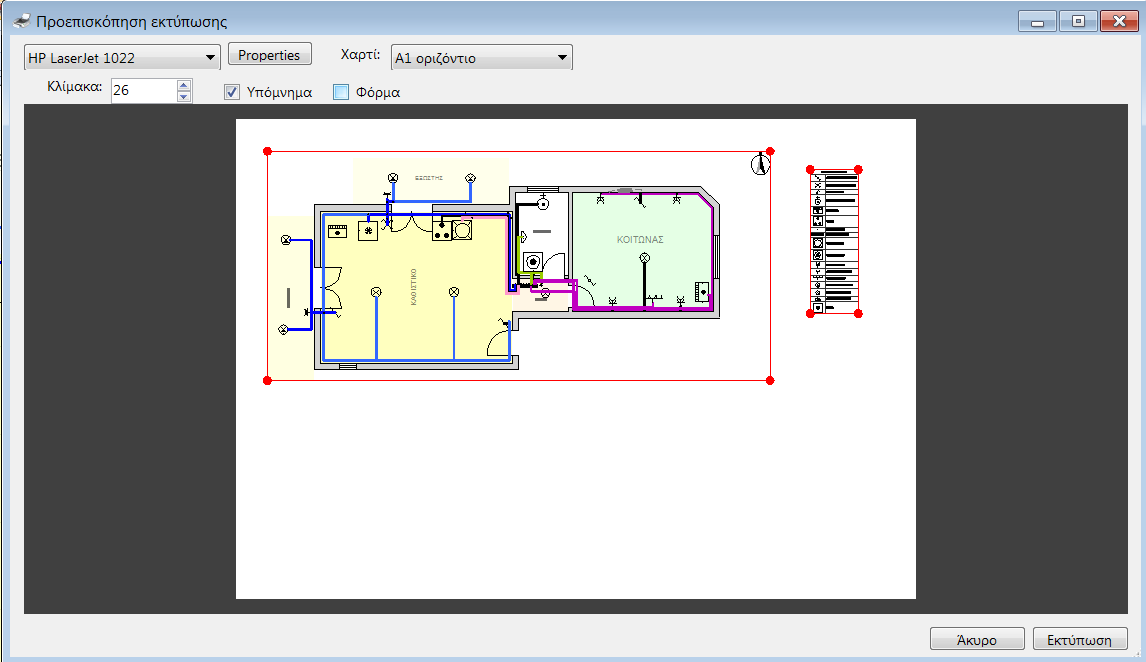Cancel printing with the Άκυρο button
The image size is (1146, 662).
(977, 638)
